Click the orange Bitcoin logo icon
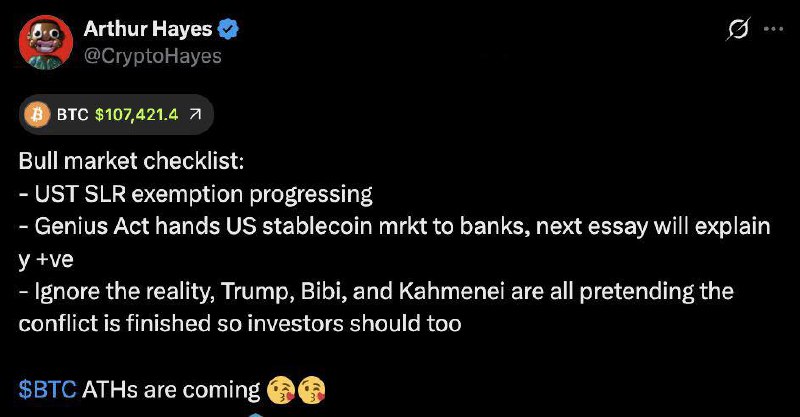 [x=37, y=114]
